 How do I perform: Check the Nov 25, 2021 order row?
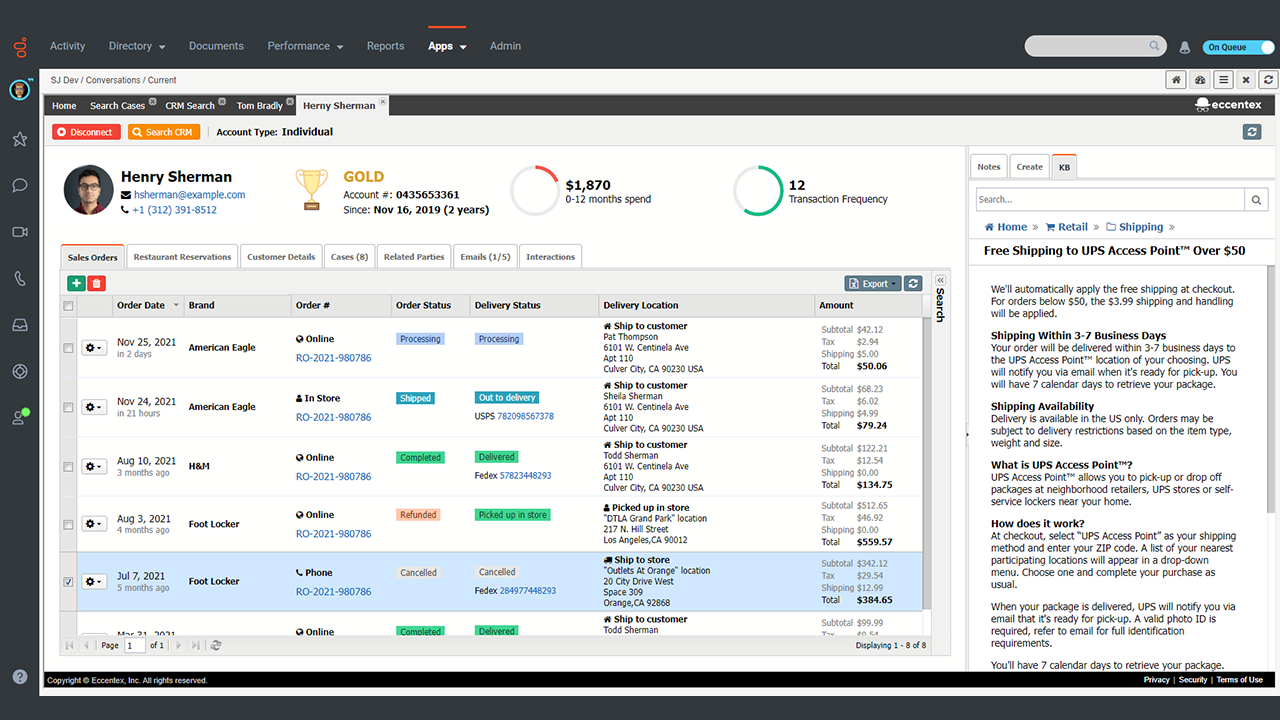(x=68, y=348)
